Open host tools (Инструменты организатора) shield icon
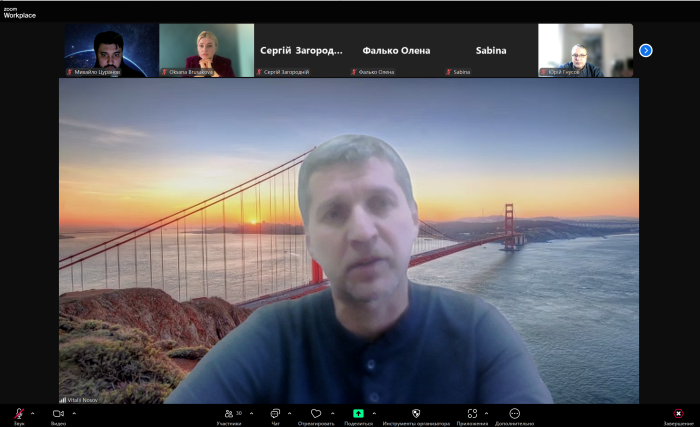Image resolution: width=700 pixels, height=427 pixels. pos(416,413)
